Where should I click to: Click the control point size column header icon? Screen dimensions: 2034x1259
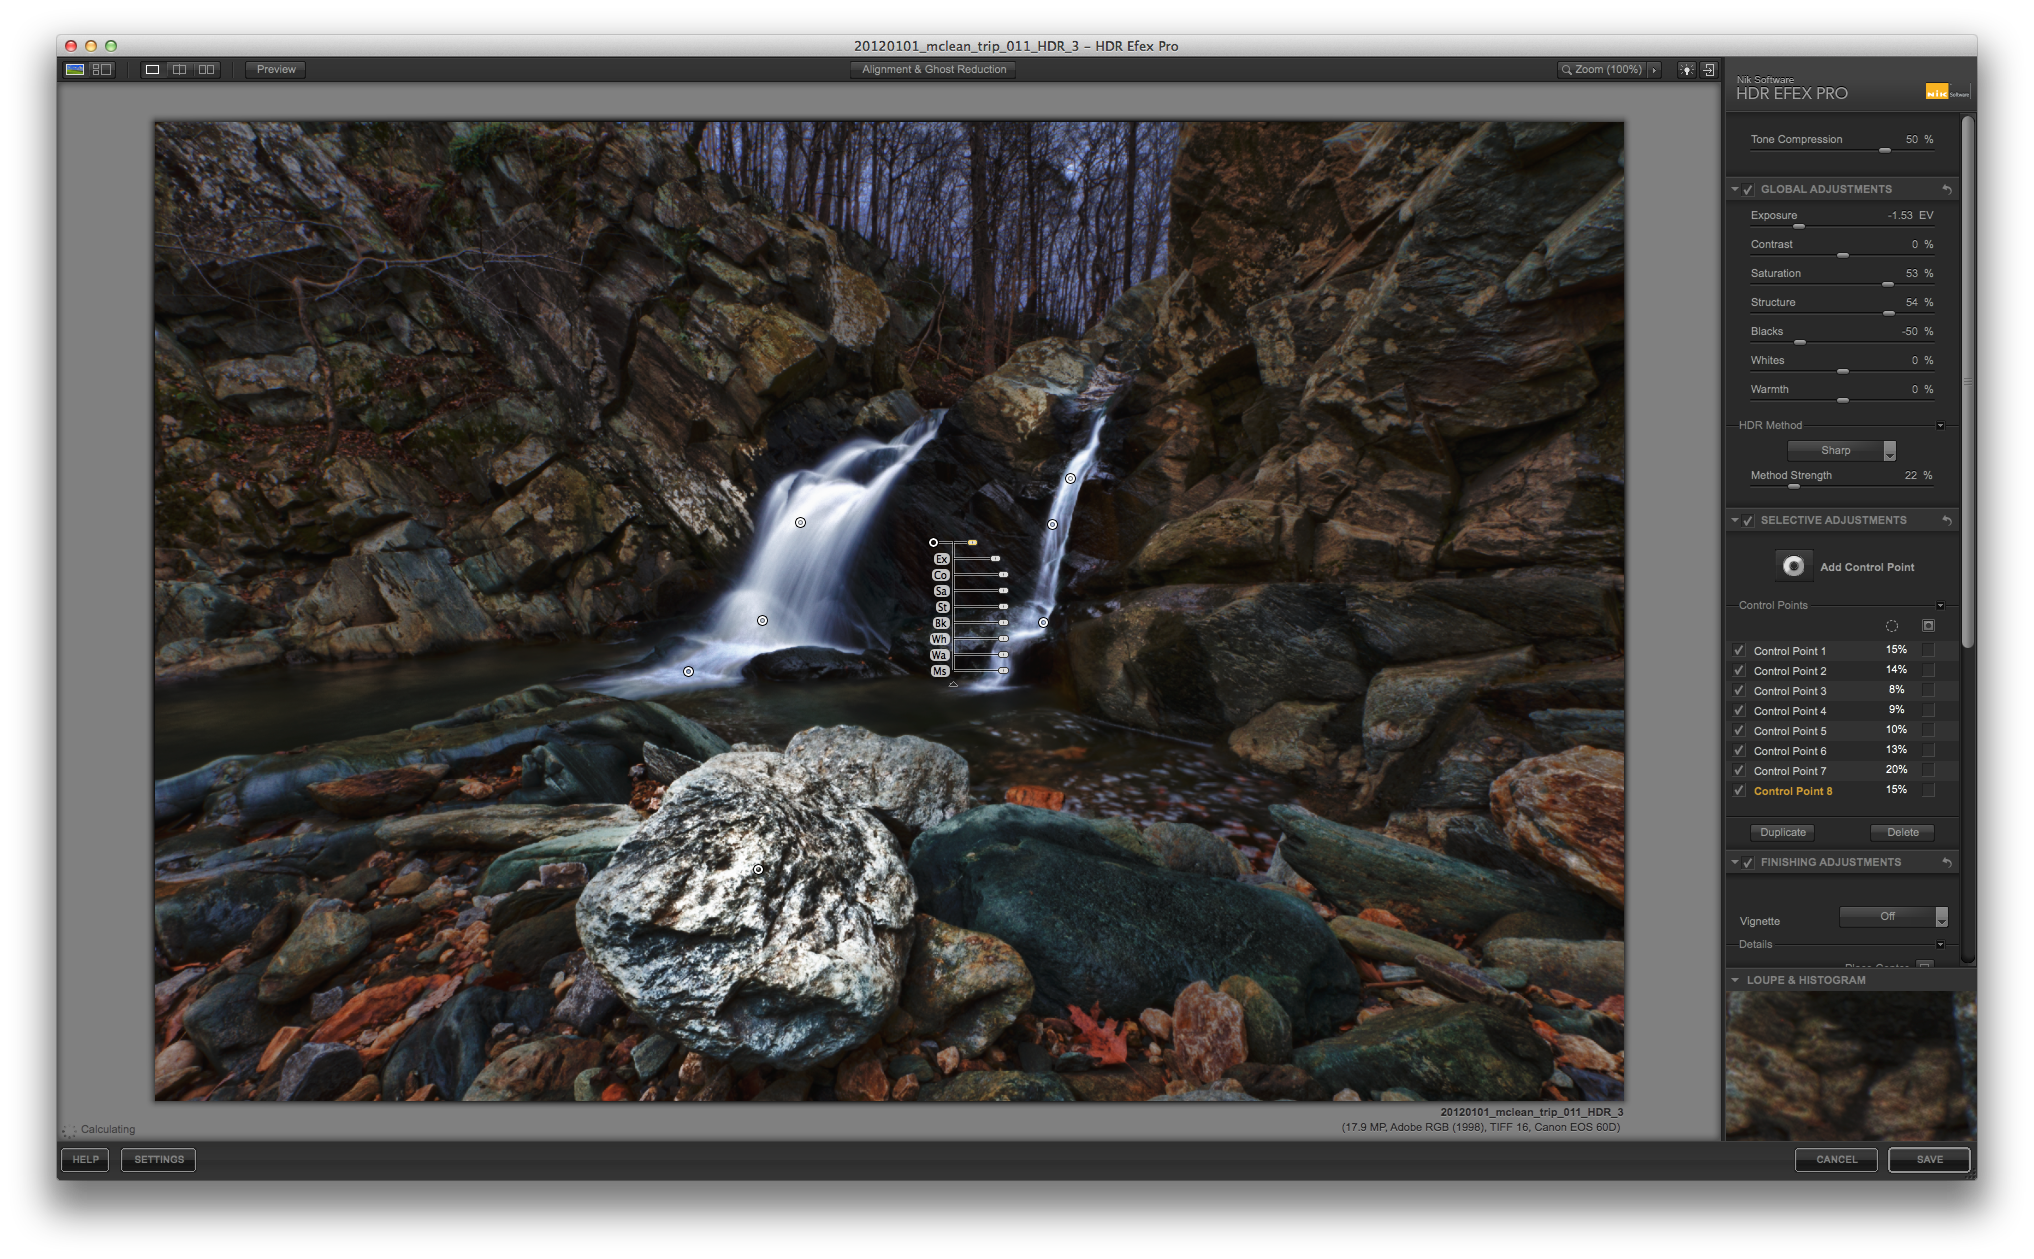1892,626
